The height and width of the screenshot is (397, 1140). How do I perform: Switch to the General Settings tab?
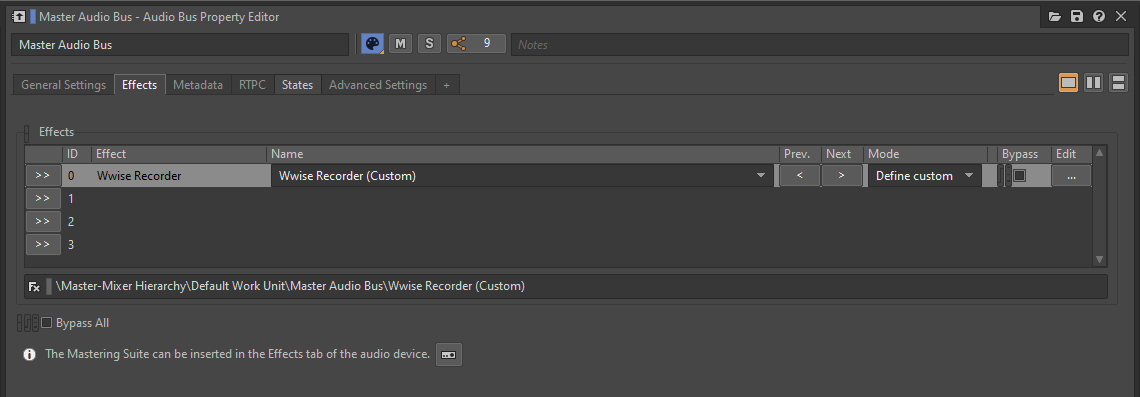point(63,84)
